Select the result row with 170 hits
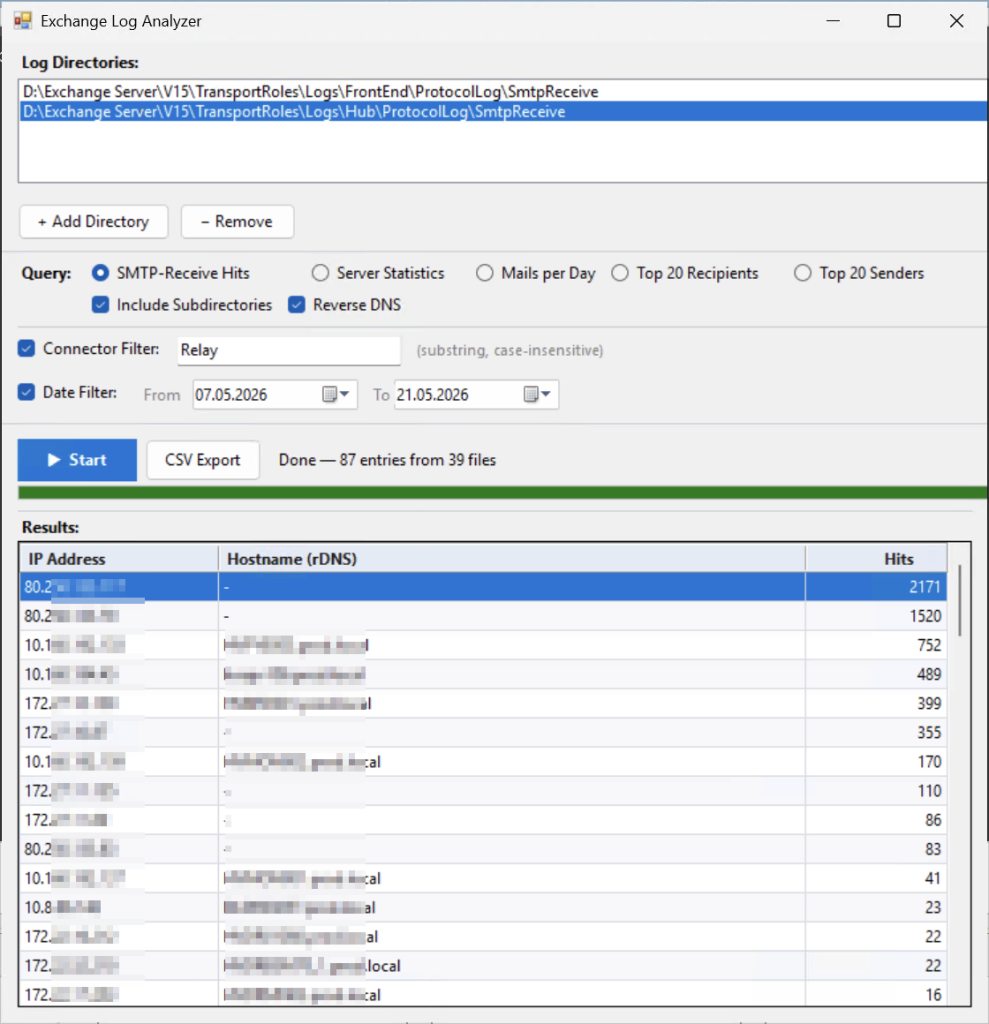989x1024 pixels. 483,761
